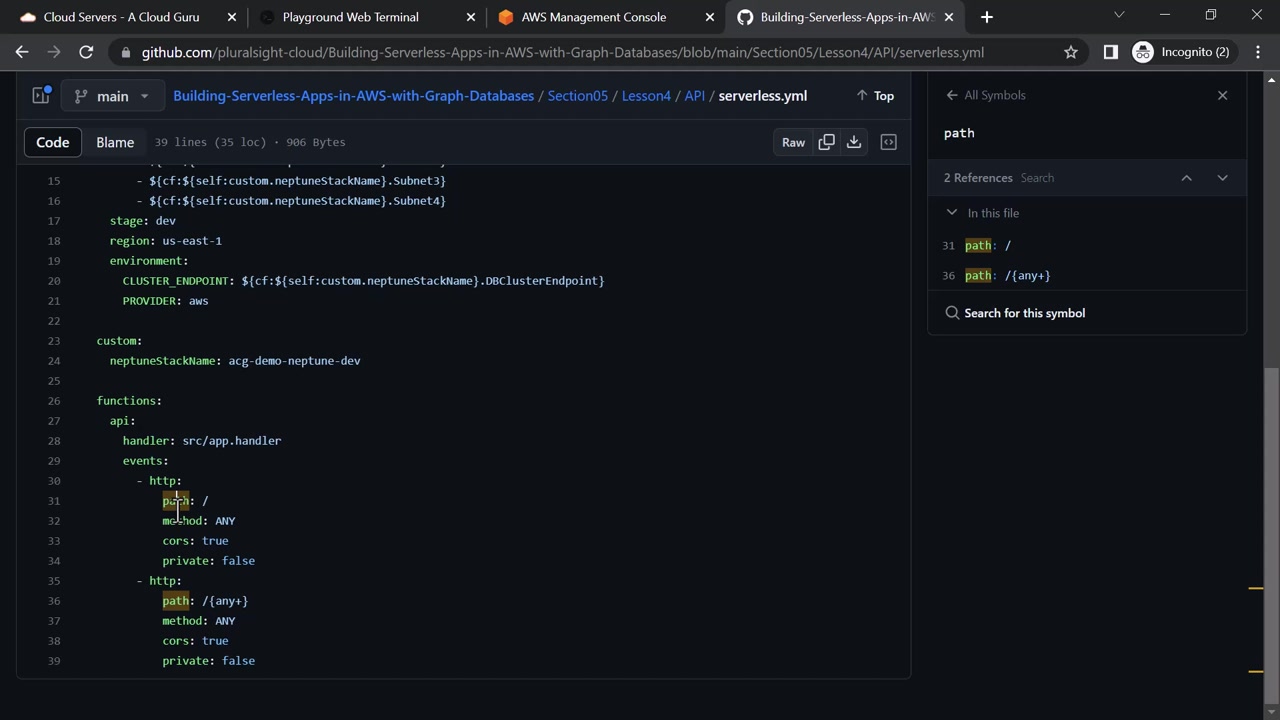
Task: Click Search for this symbol
Action: 1024,313
